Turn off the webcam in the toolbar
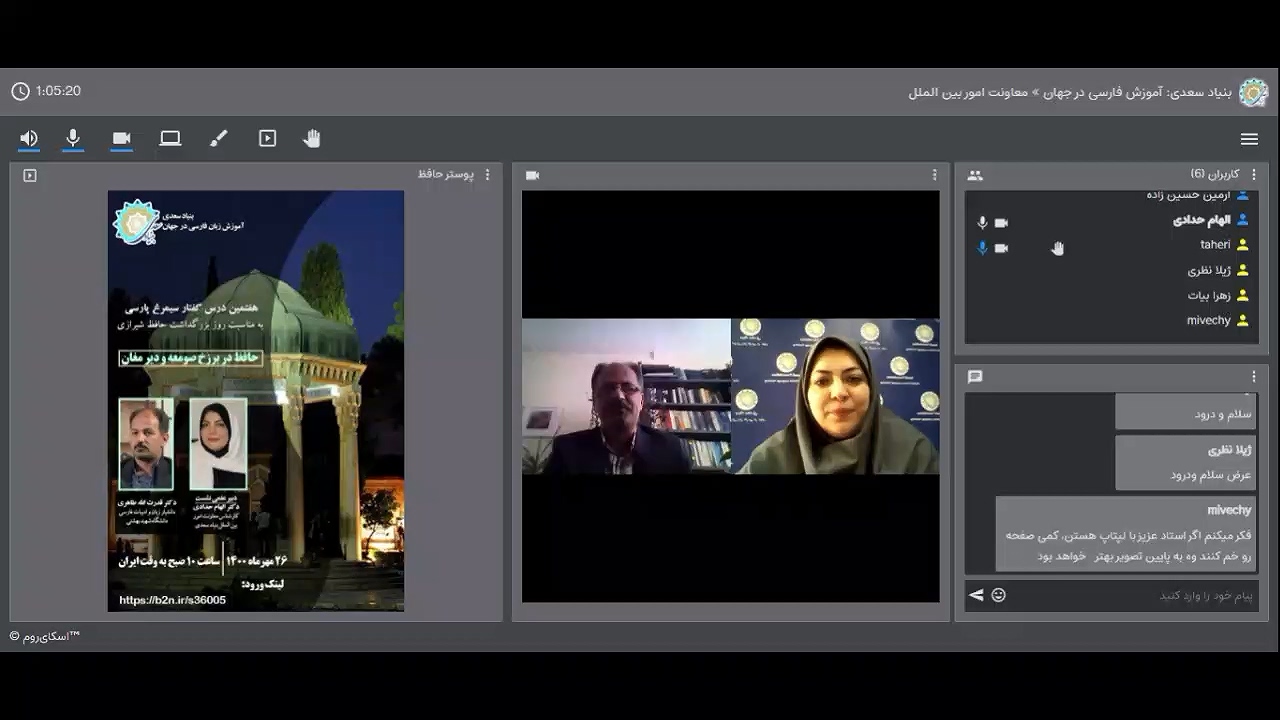Screen dimensions: 1280x720 pos(122,139)
